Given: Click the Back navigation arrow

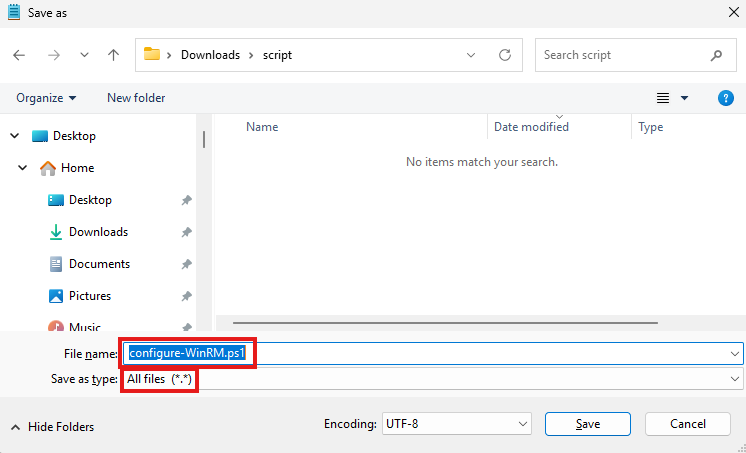Looking at the screenshot, I should [19, 55].
